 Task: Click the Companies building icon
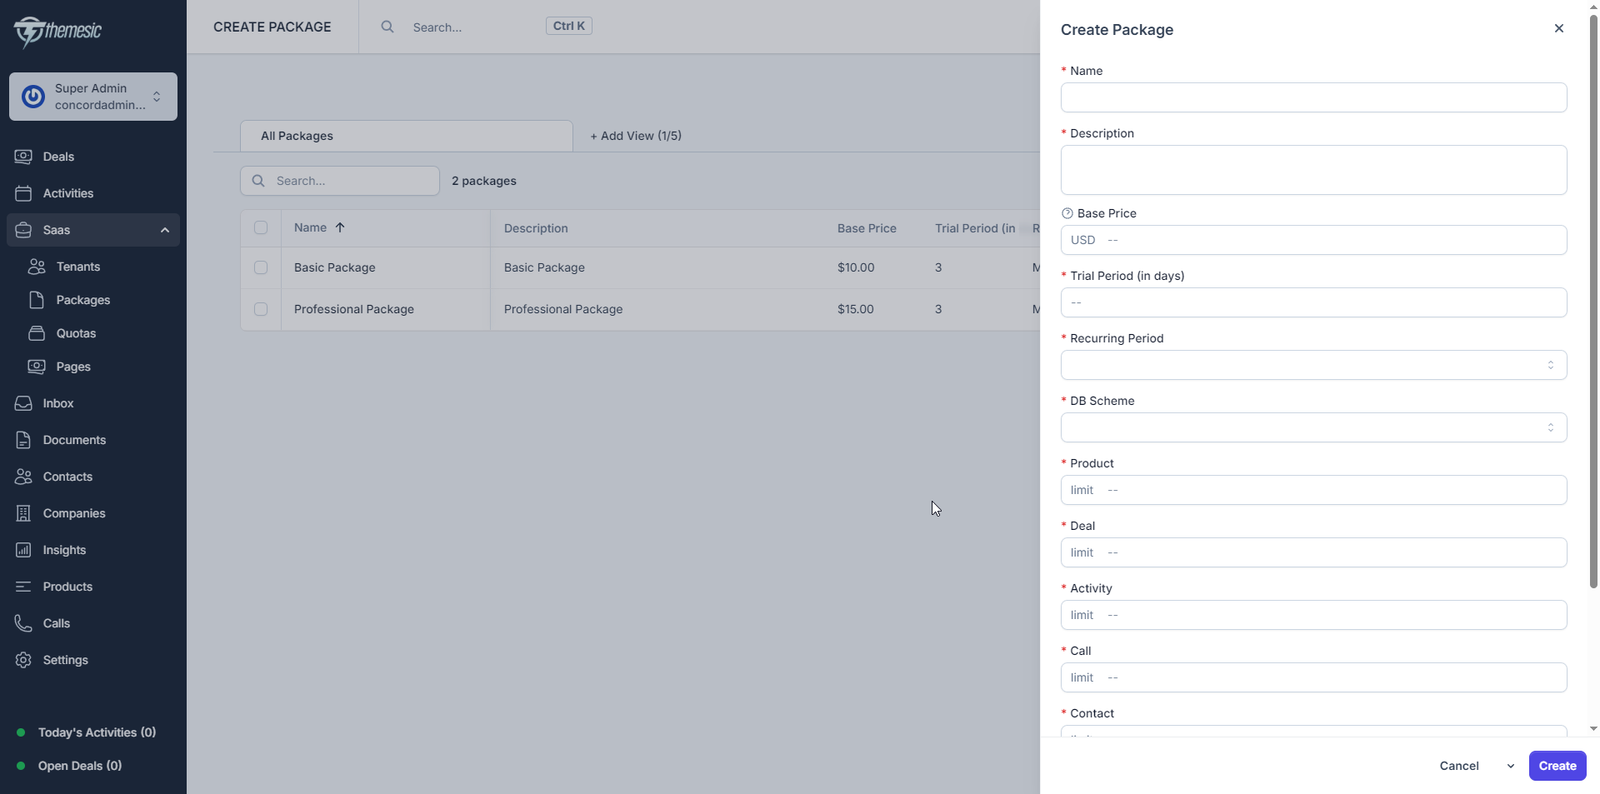click(x=23, y=513)
